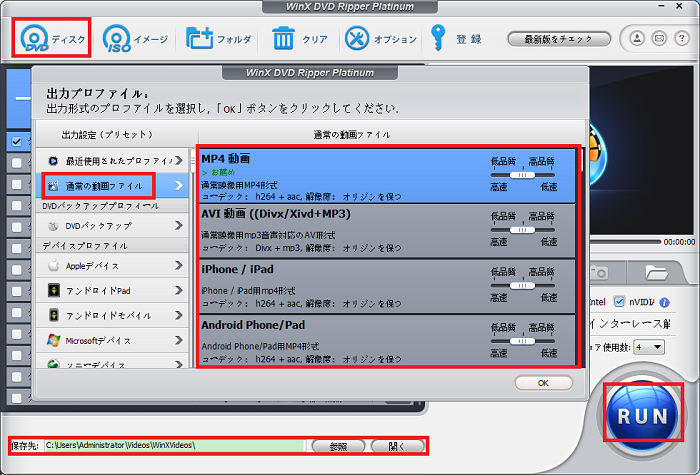700x475 pixels.
Task: Open the output folder tab icon
Action: coord(656,271)
